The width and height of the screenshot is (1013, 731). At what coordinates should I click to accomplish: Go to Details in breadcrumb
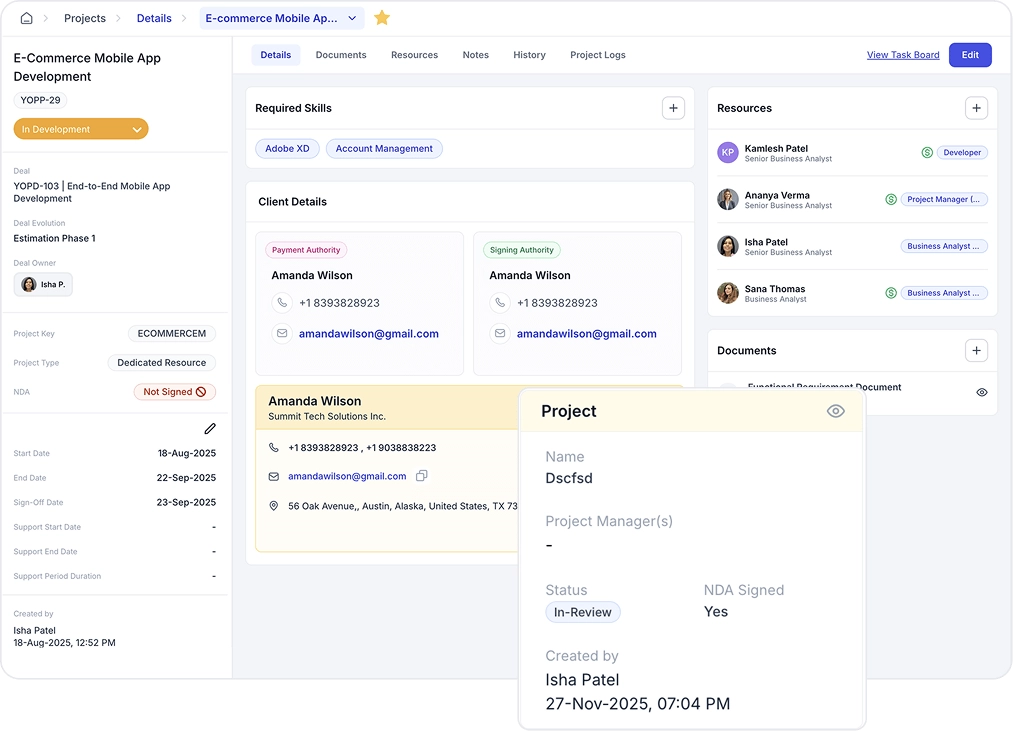coord(154,18)
